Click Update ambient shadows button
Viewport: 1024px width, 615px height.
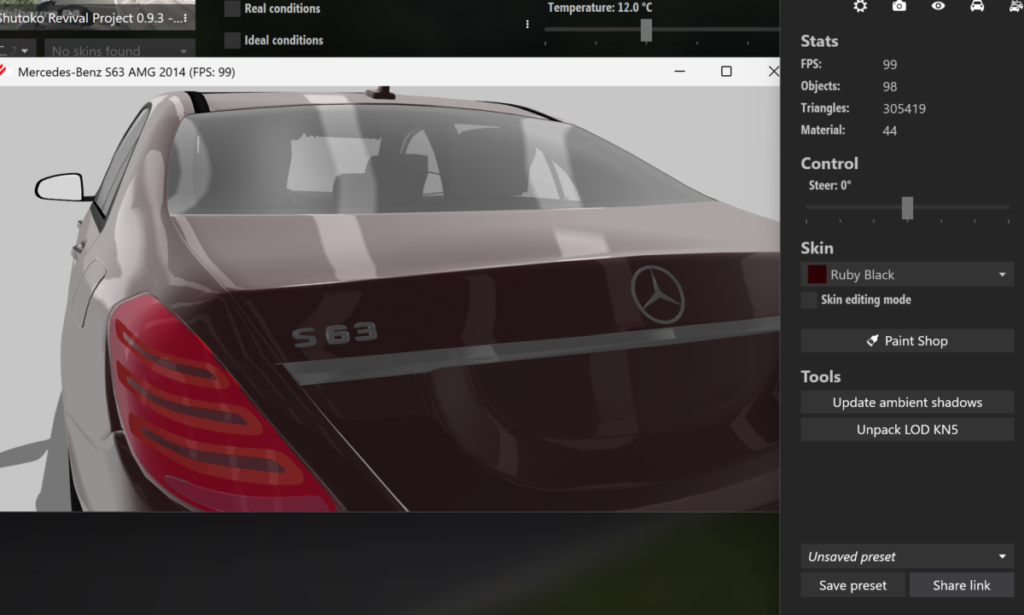[x=907, y=402]
